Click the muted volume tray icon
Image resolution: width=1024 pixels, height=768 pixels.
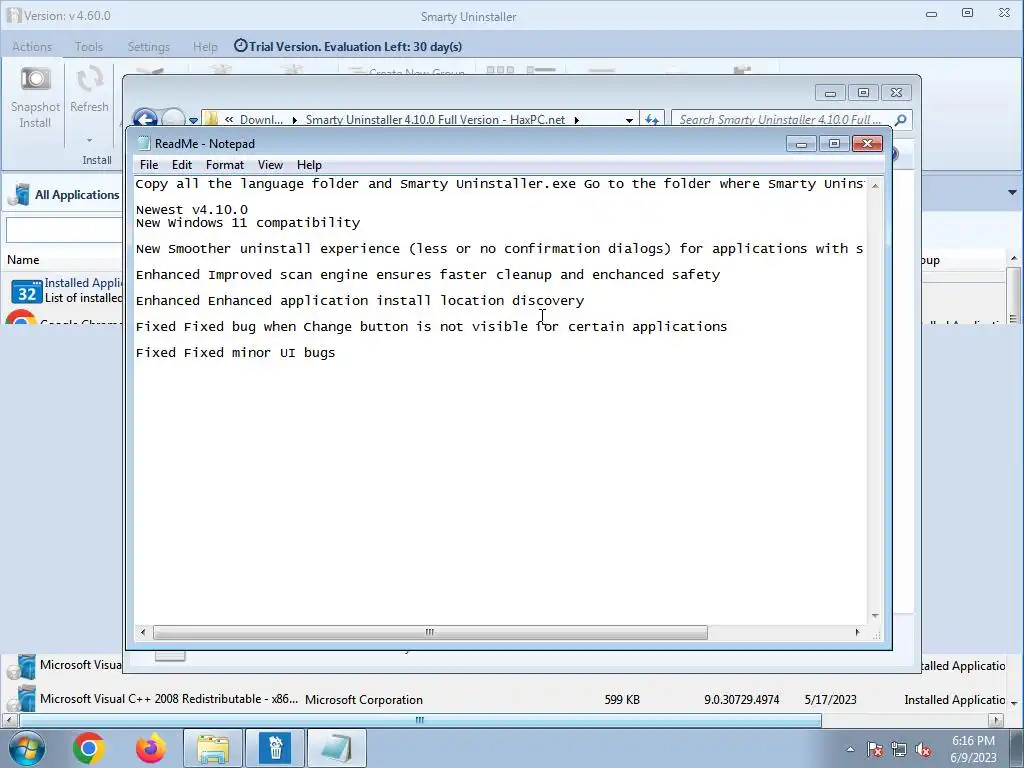923,750
